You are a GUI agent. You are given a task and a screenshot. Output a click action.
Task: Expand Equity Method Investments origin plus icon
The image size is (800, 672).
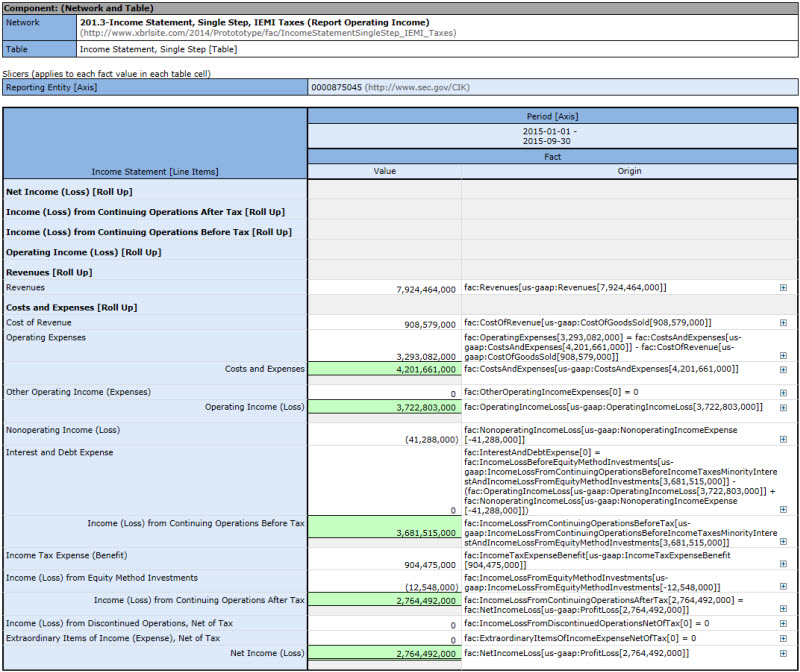(x=783, y=587)
